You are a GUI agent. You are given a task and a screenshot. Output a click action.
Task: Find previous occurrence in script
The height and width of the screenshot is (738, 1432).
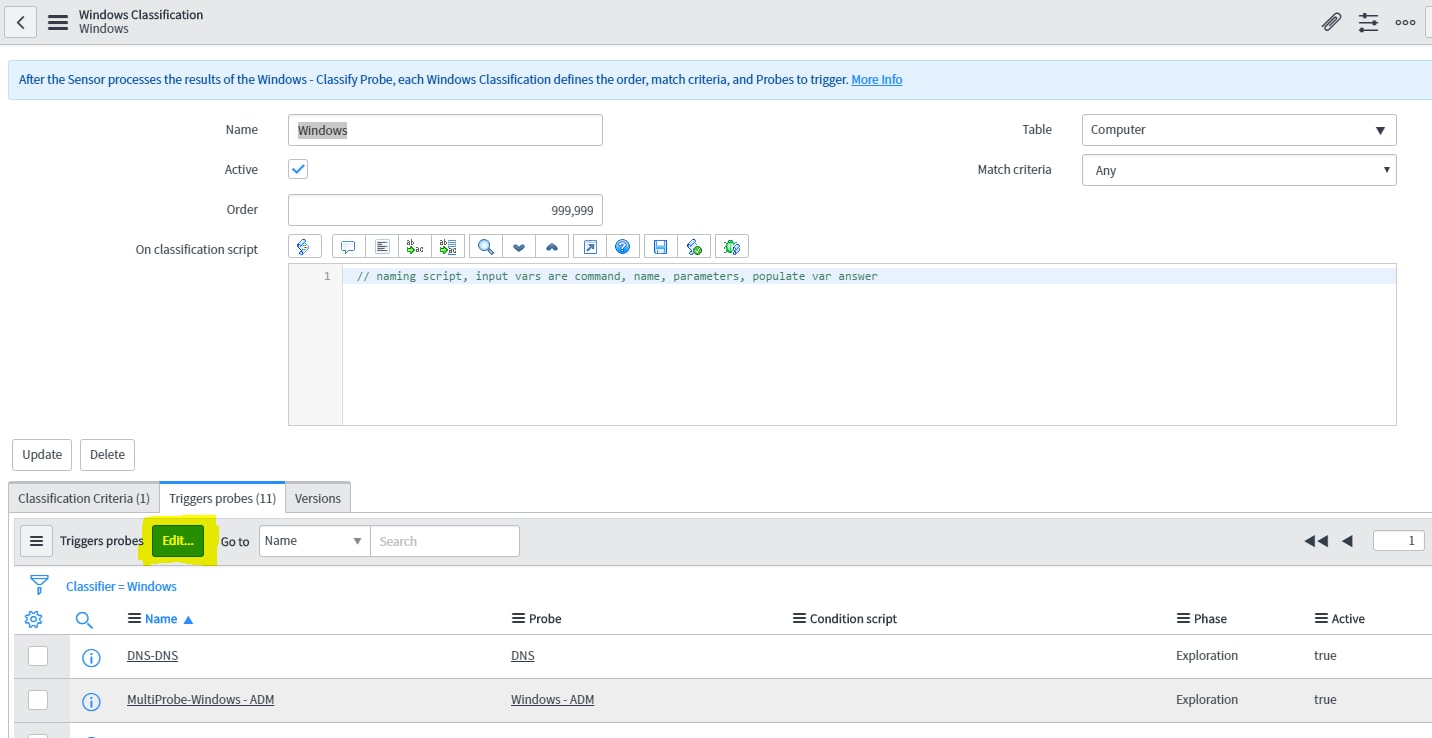(551, 246)
